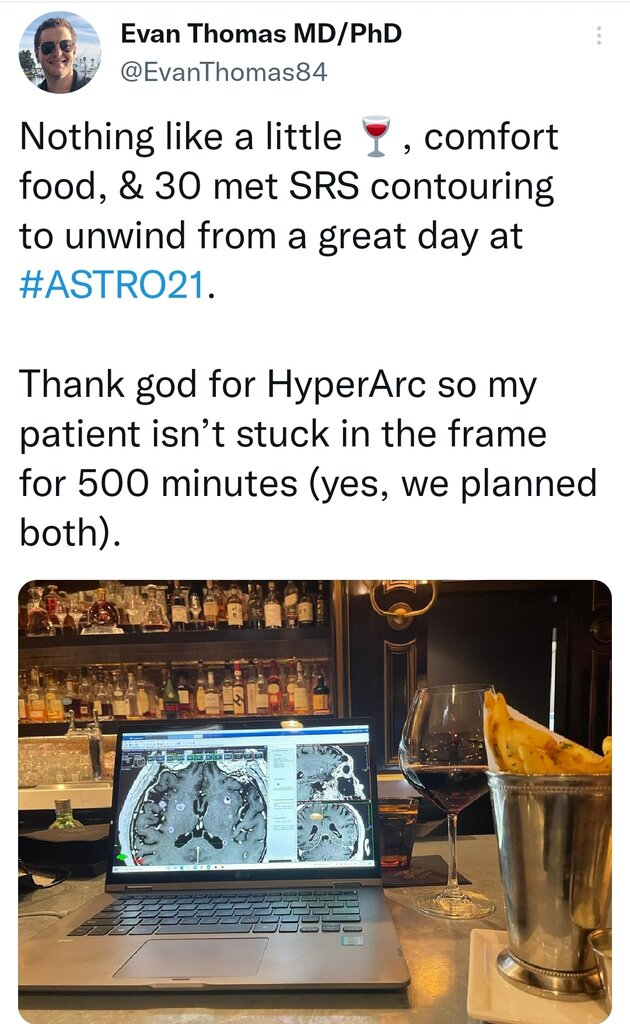Viewport: 630px width, 1024px height.
Task: Click the bottom-right coronal MRI view
Action: 334,833
